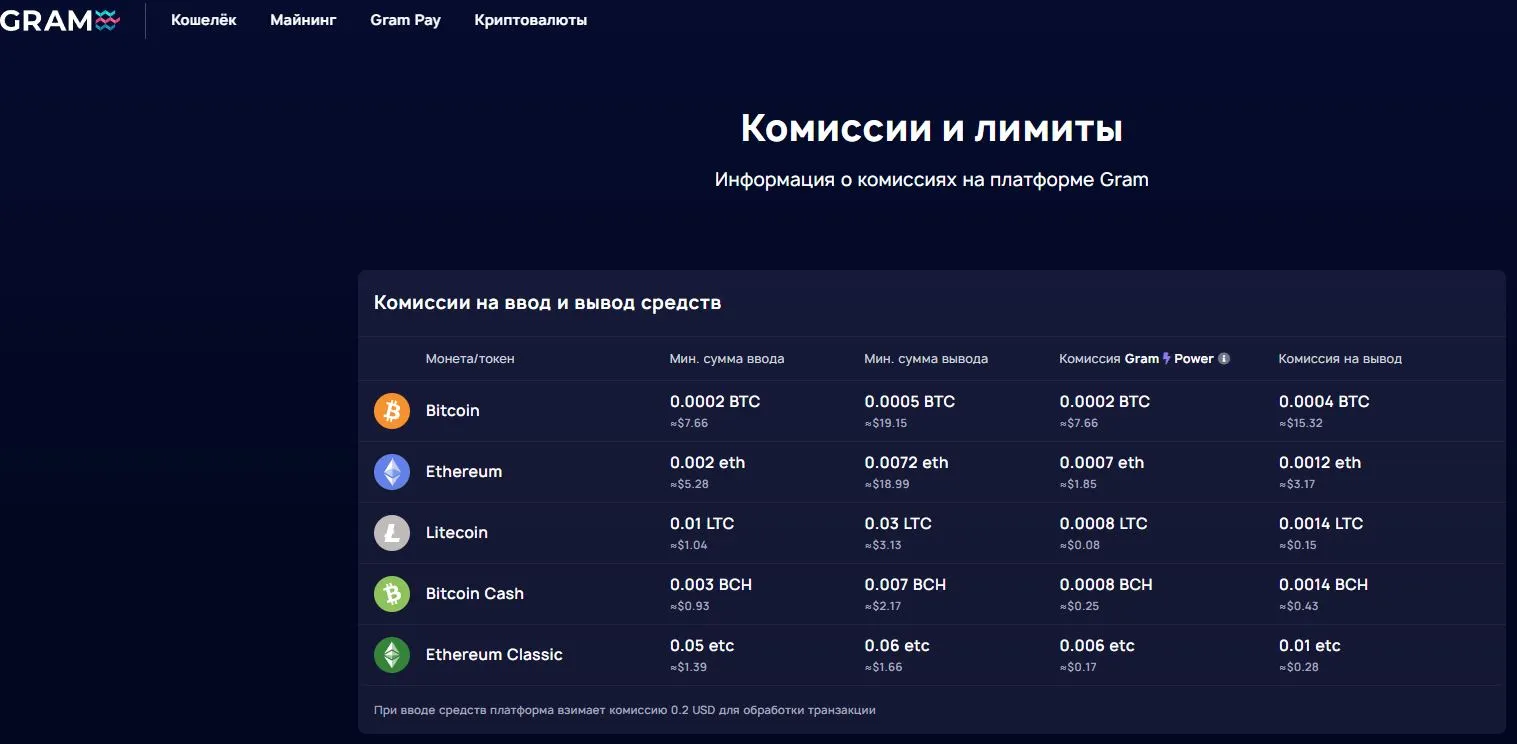1517x744 pixels.
Task: Click the 0.0004 BTC withdrawal fee value
Action: (x=1324, y=402)
